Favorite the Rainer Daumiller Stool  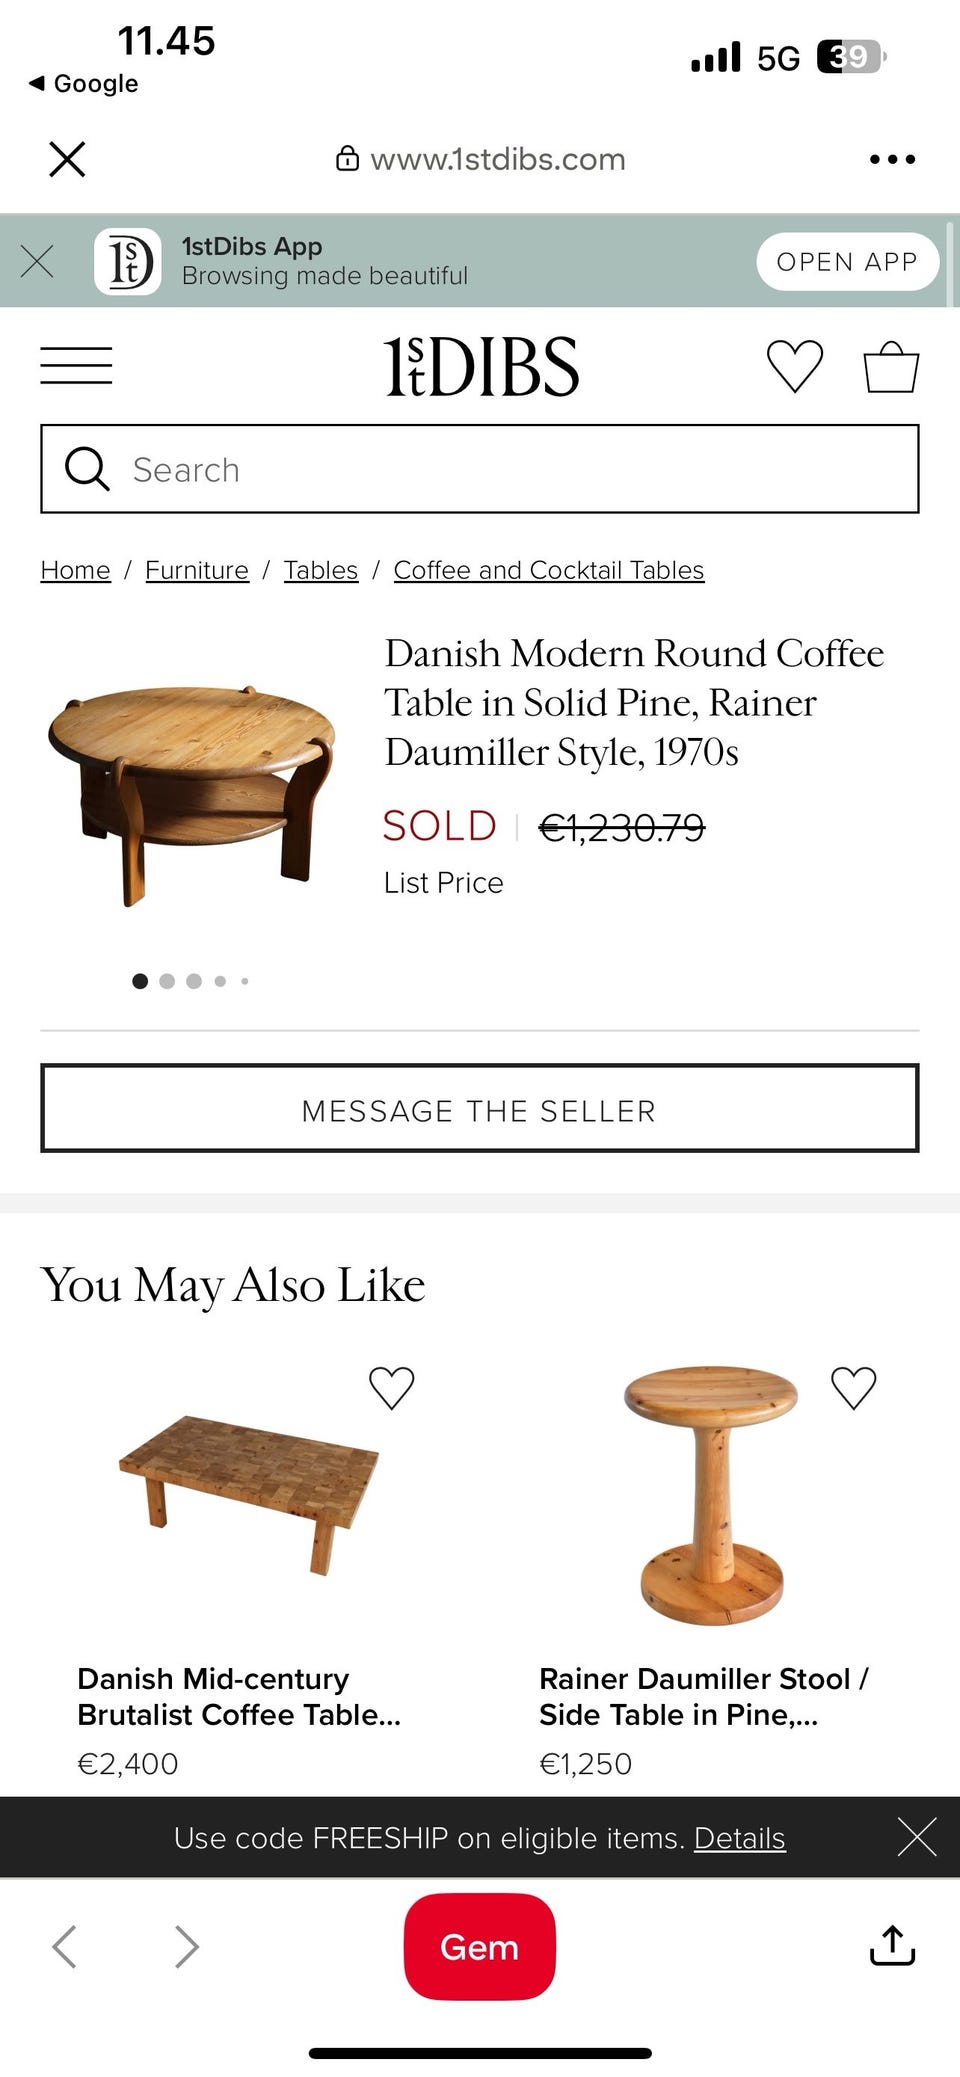pos(854,1388)
